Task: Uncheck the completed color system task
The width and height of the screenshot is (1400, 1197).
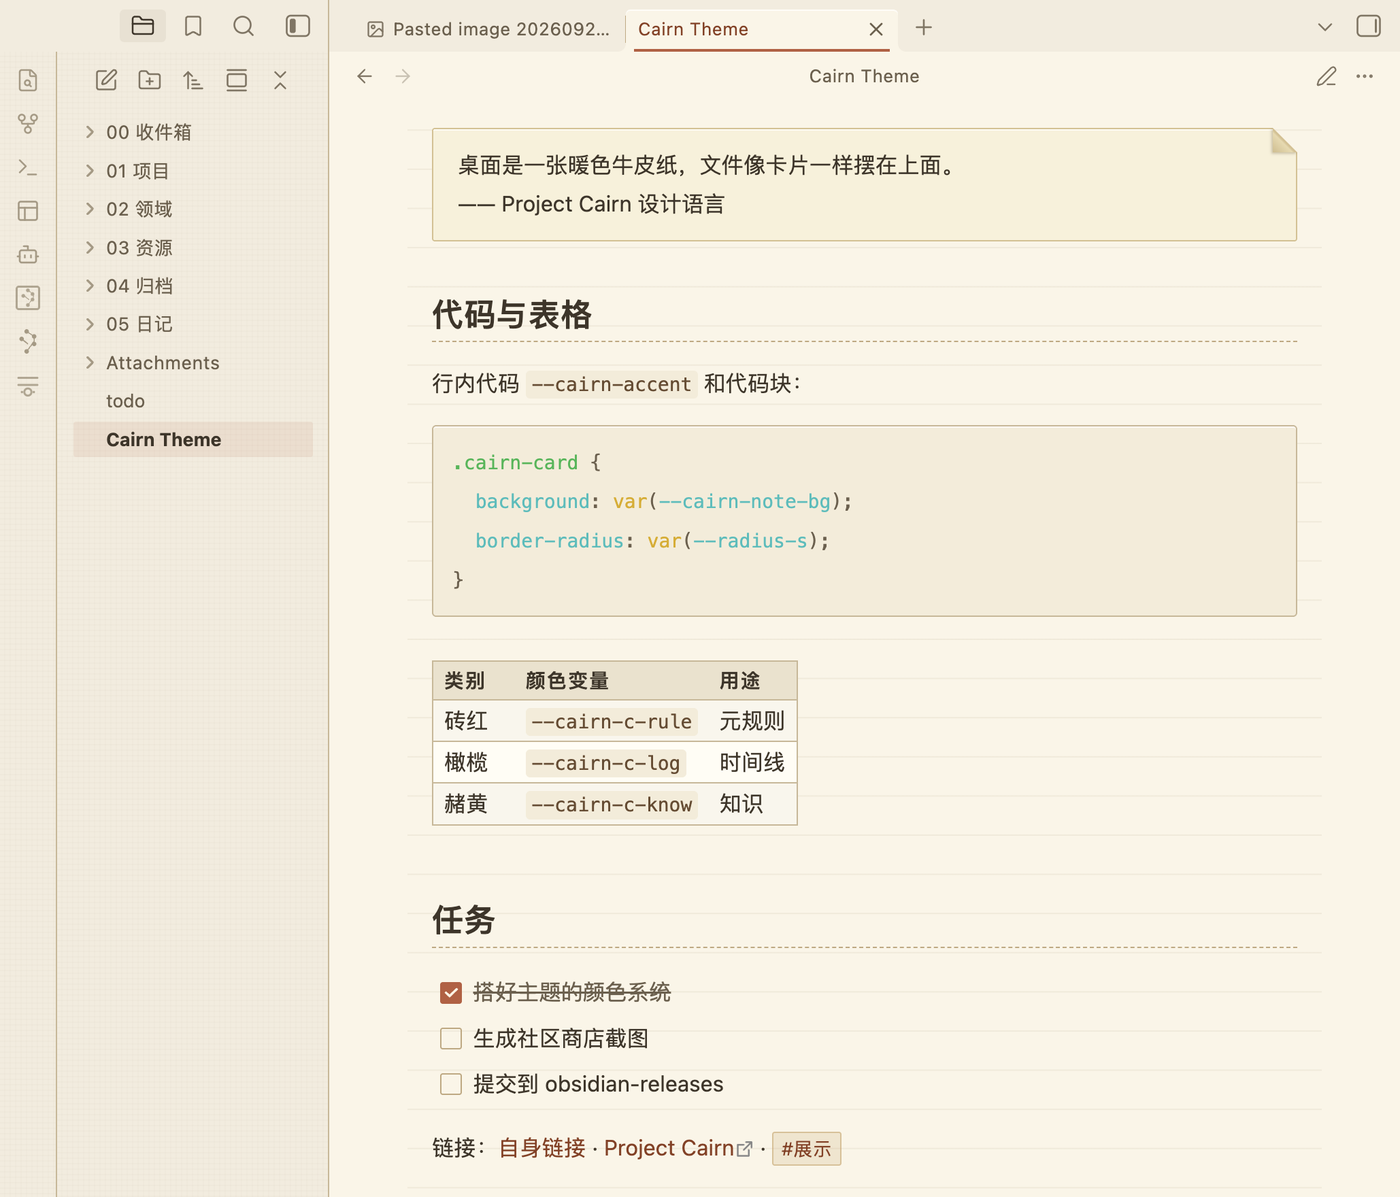Action: click(451, 992)
